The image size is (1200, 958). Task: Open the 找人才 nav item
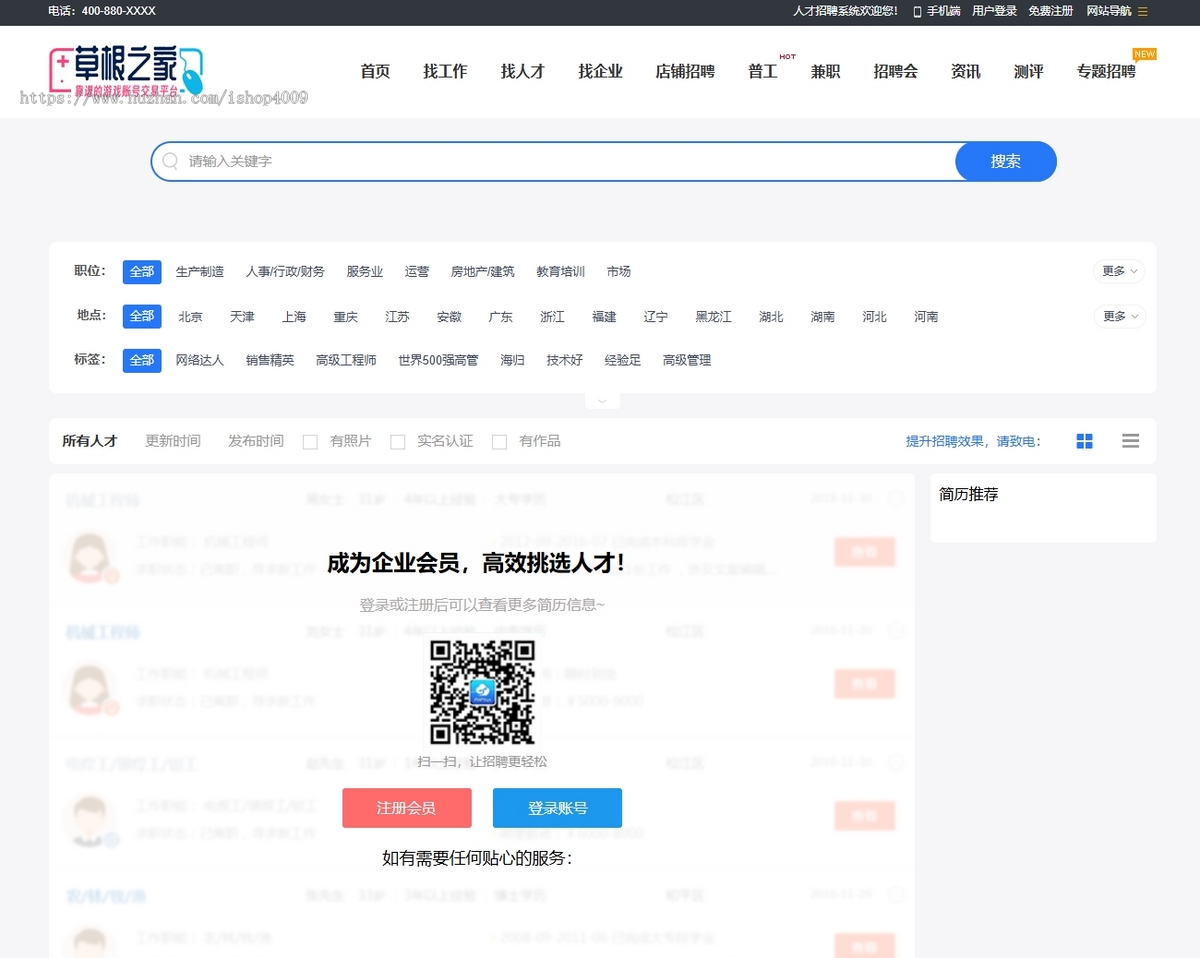click(x=523, y=71)
